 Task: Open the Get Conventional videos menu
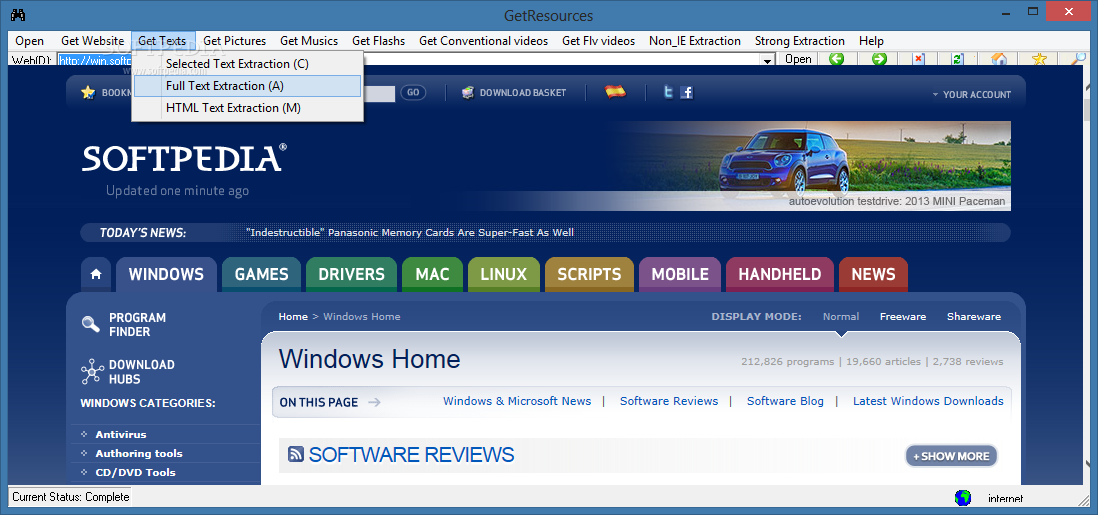483,41
